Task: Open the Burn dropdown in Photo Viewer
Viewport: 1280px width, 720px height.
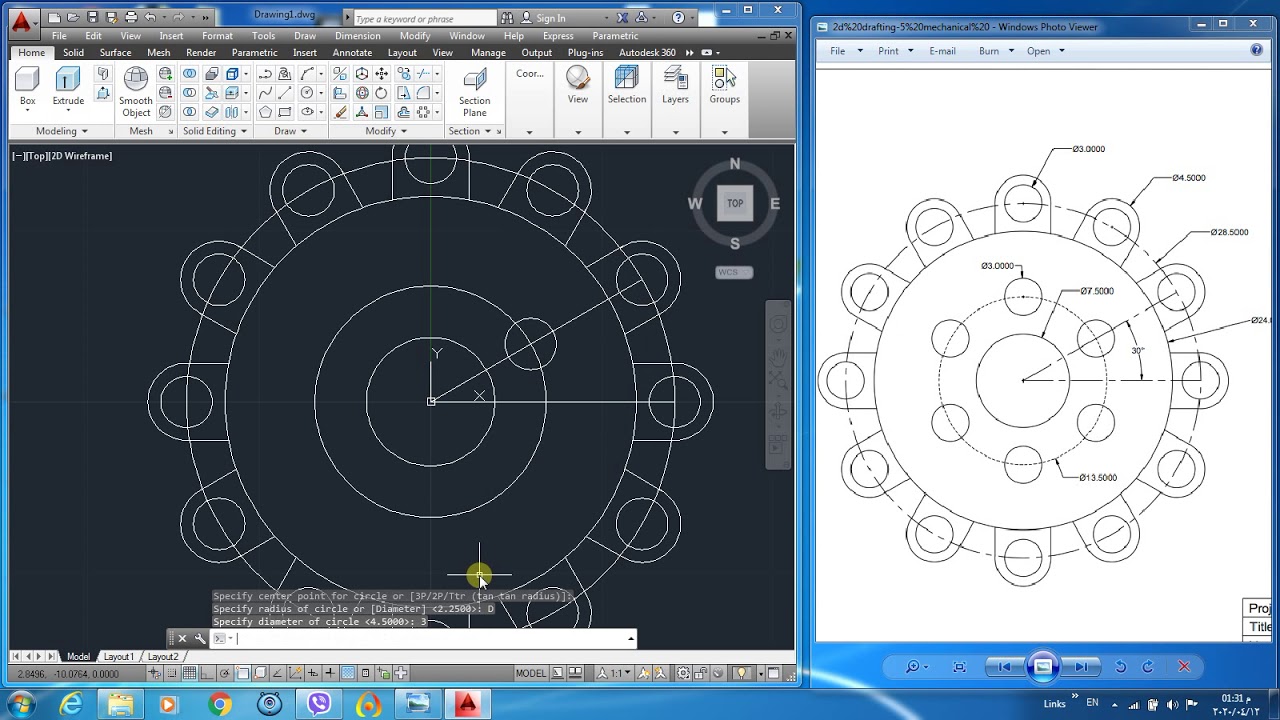Action: [995, 51]
